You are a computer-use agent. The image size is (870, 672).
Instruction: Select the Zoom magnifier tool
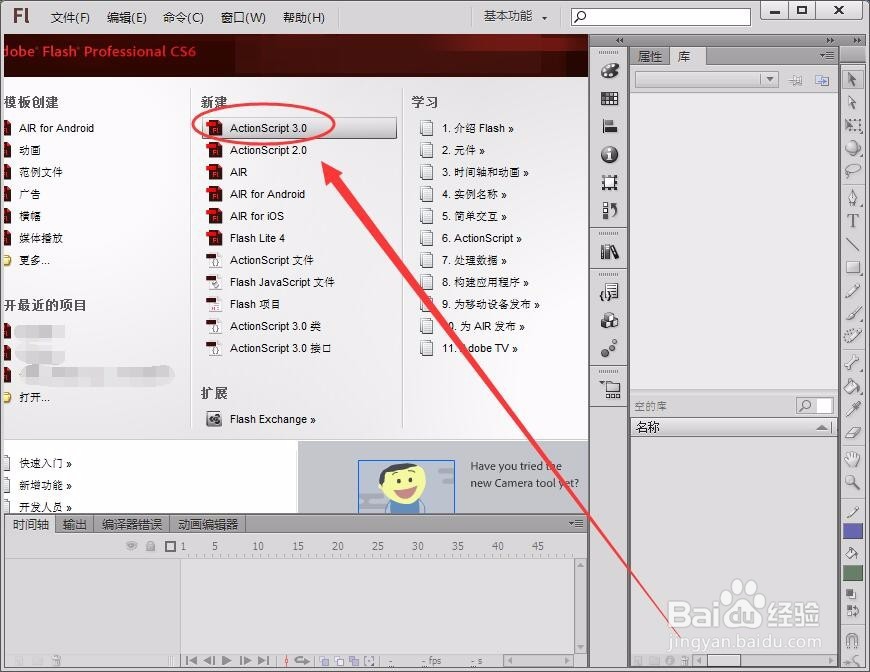tap(852, 482)
